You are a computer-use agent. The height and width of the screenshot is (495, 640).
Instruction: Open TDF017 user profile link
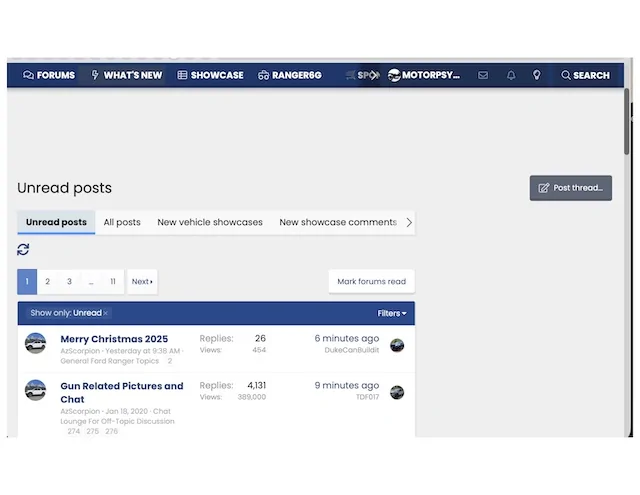[x=367, y=397]
